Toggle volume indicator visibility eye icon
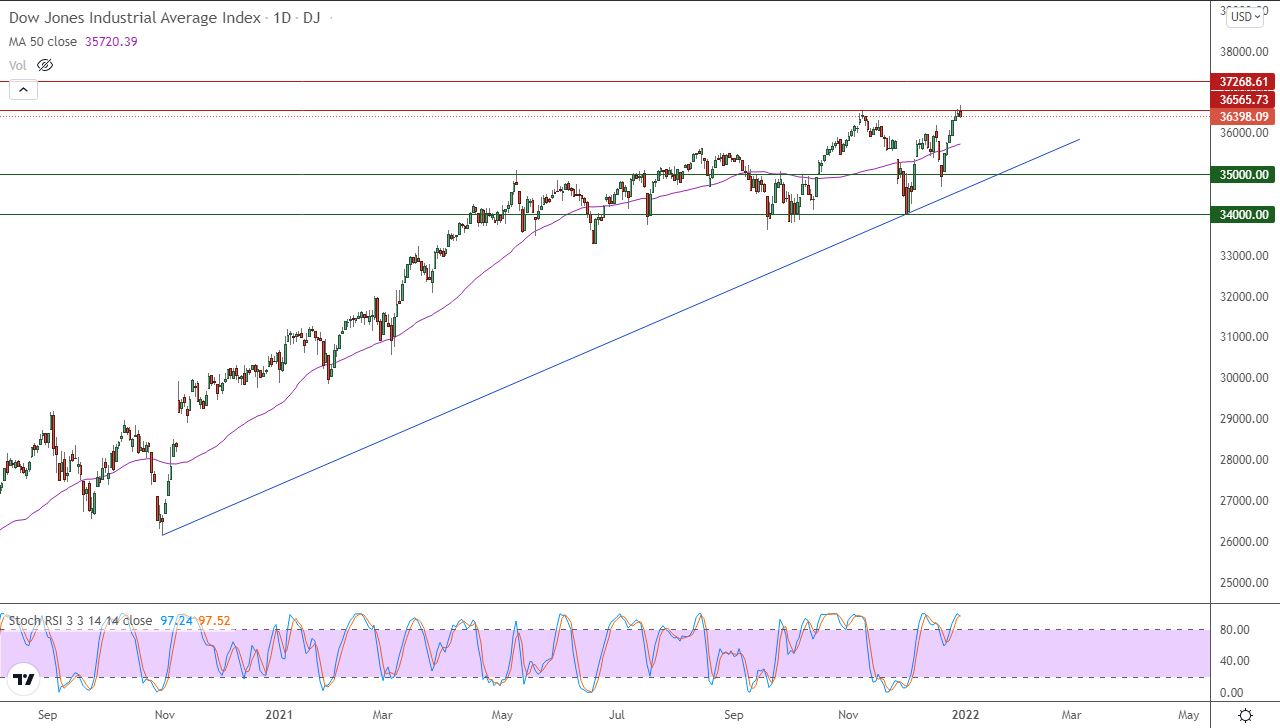 pos(44,65)
